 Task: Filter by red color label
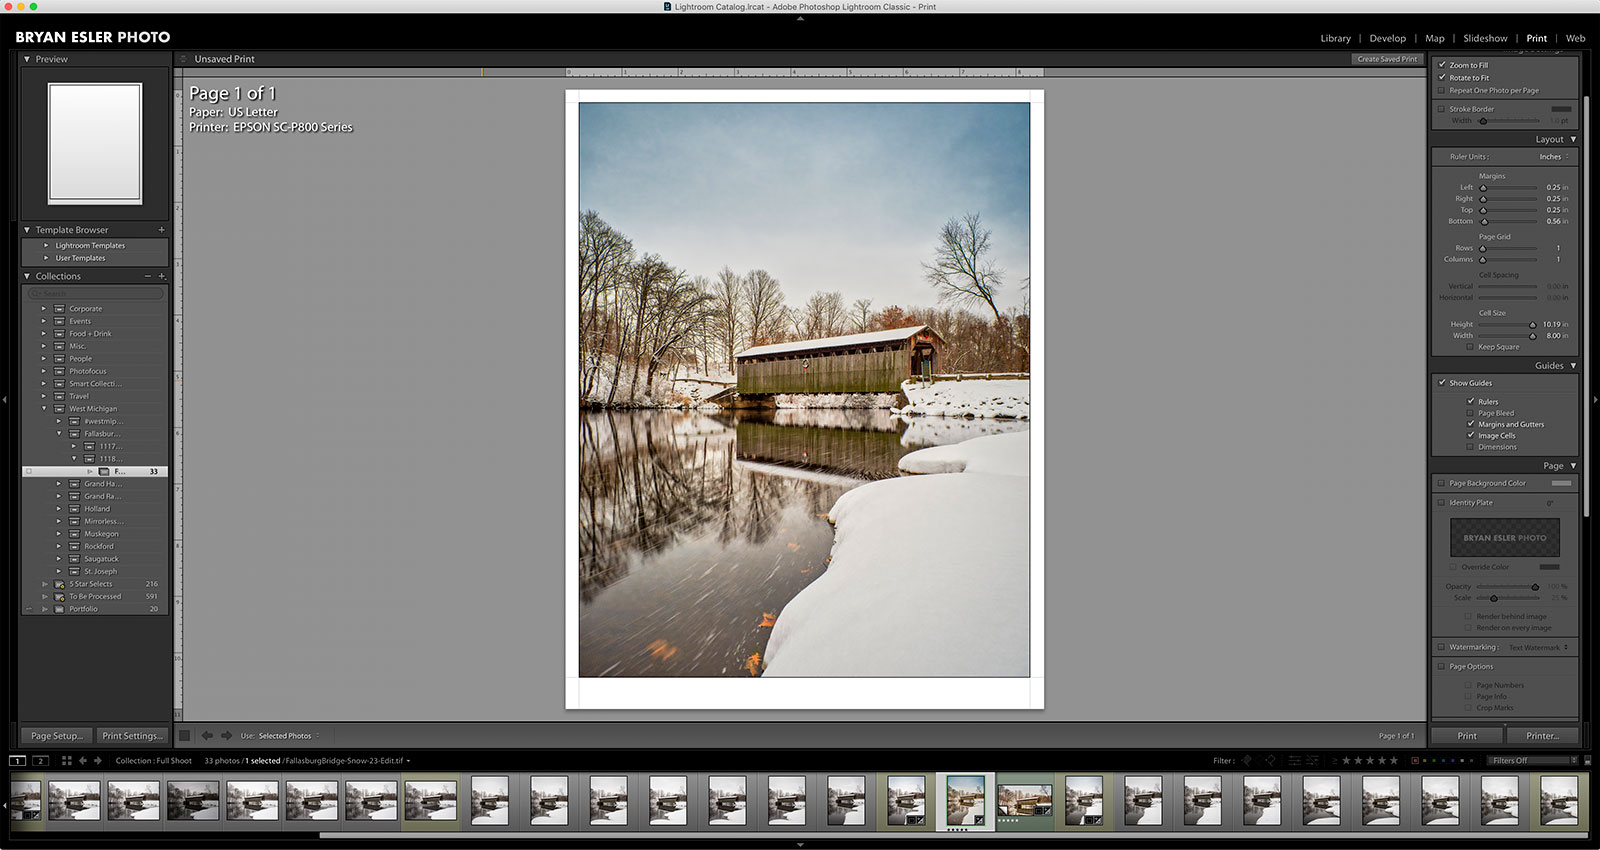point(1415,761)
